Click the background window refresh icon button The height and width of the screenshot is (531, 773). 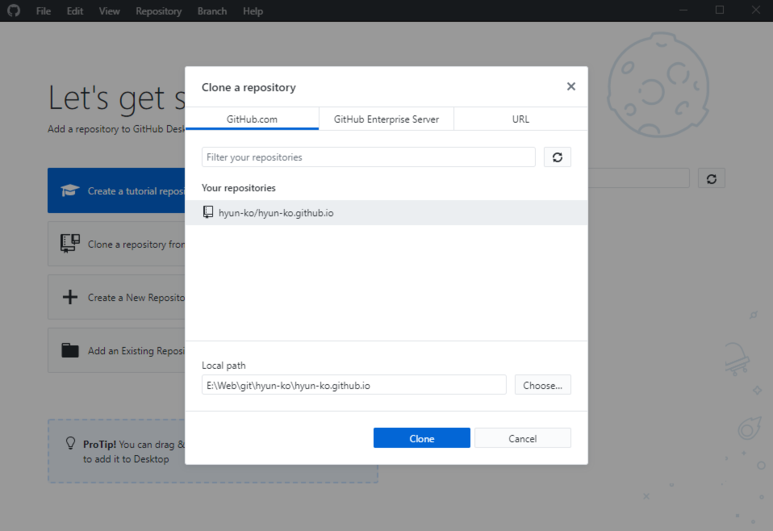pos(711,178)
